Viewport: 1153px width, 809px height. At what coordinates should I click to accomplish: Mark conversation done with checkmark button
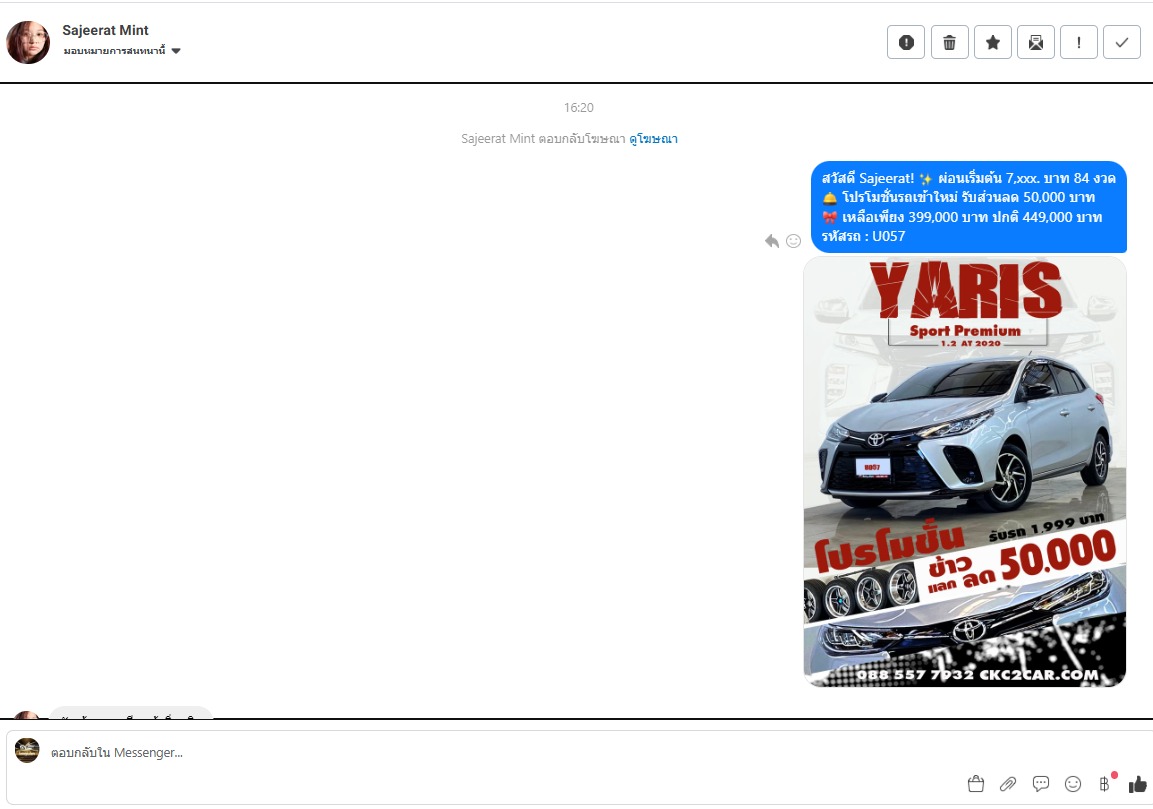(1121, 43)
